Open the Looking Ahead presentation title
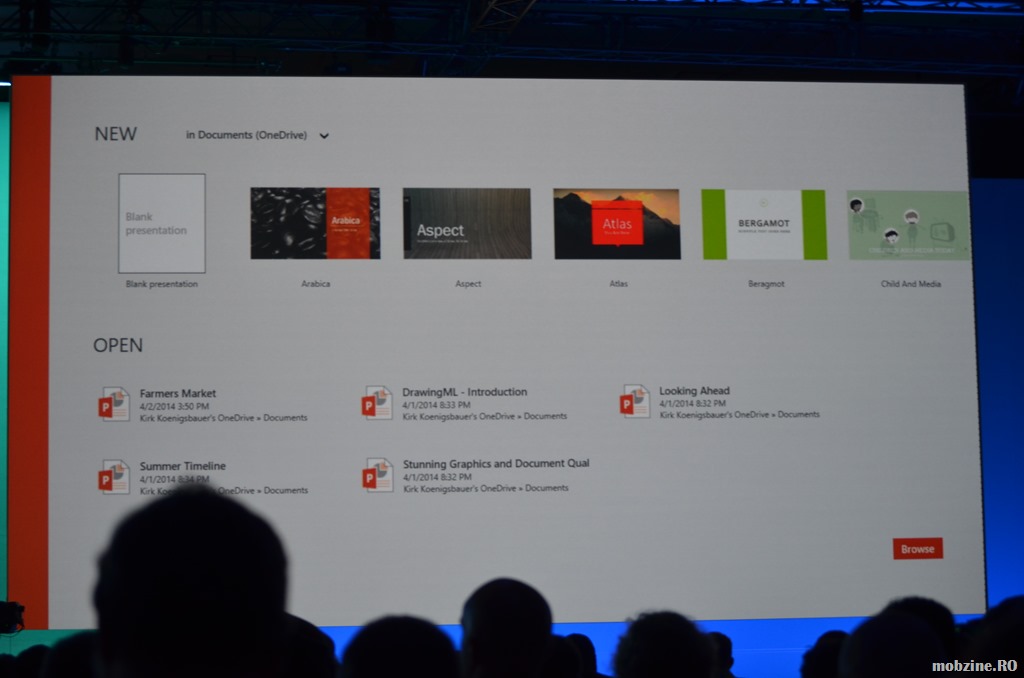 (694, 391)
